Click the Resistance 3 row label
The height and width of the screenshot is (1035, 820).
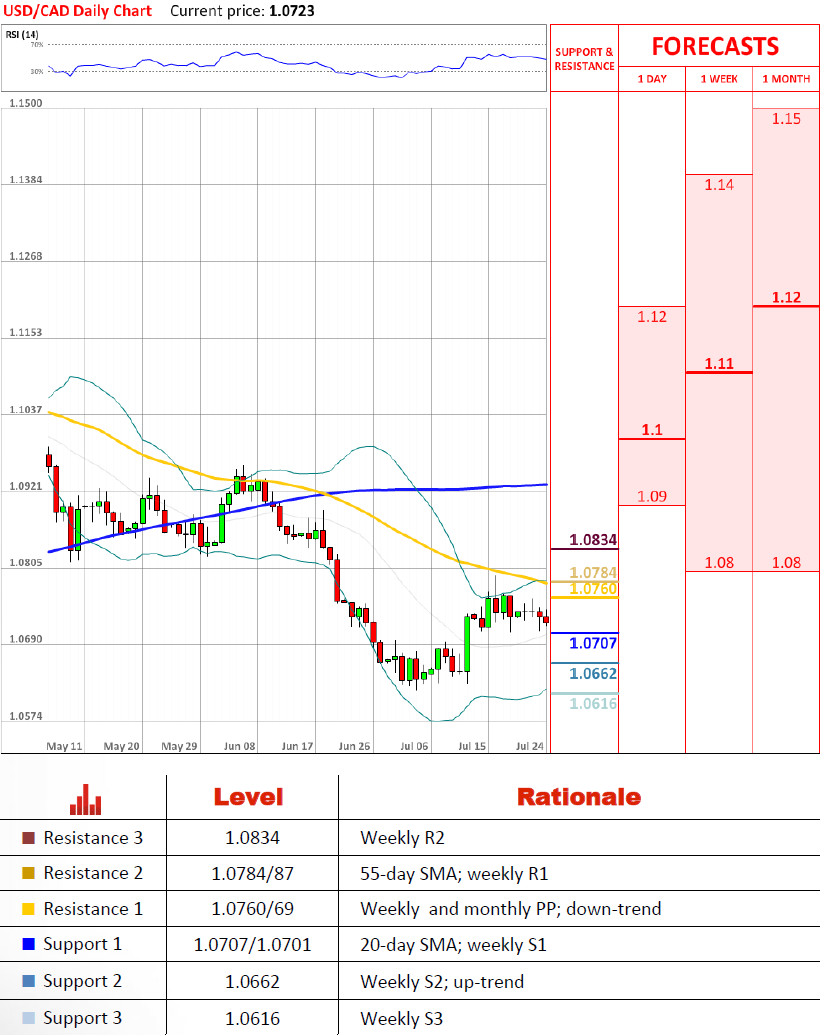(93, 838)
